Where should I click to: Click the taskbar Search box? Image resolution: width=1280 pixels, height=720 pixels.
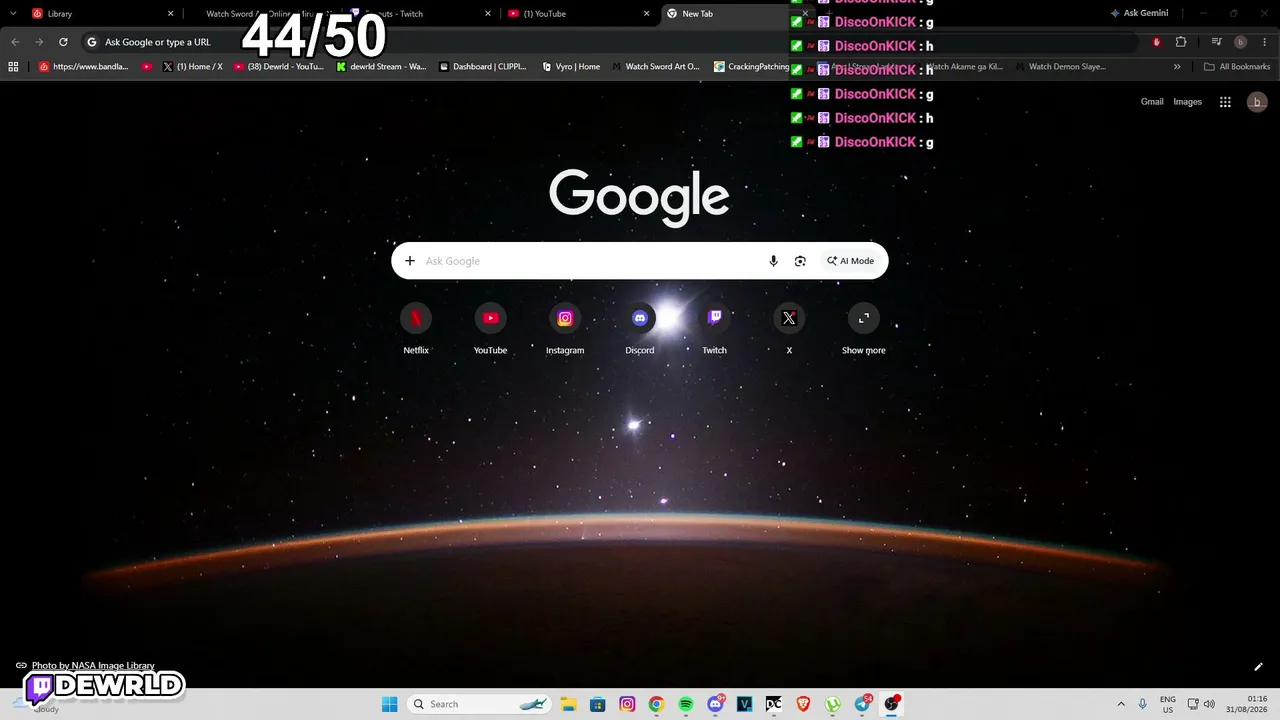tap(480, 704)
